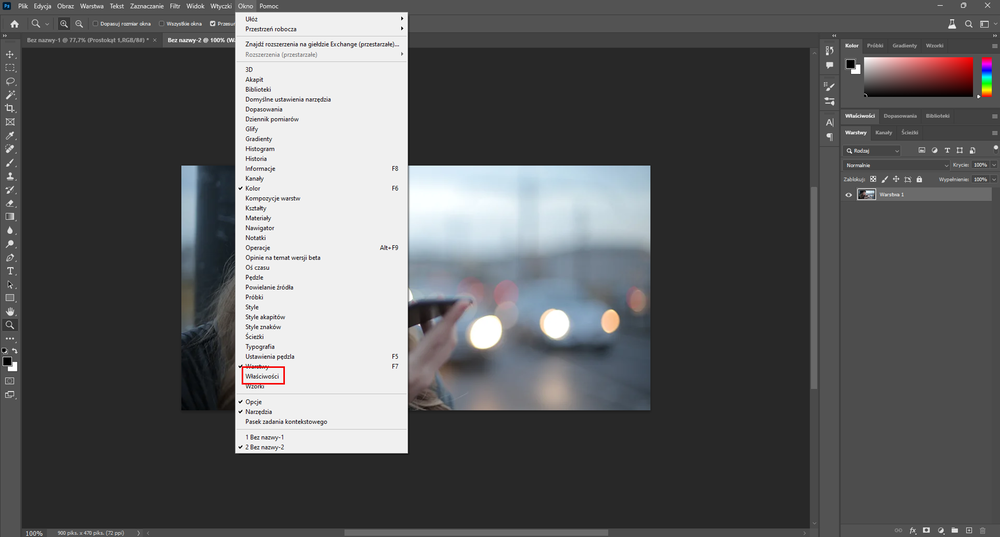Select the Clone Stamp tool
The width and height of the screenshot is (1000, 537).
click(x=10, y=176)
